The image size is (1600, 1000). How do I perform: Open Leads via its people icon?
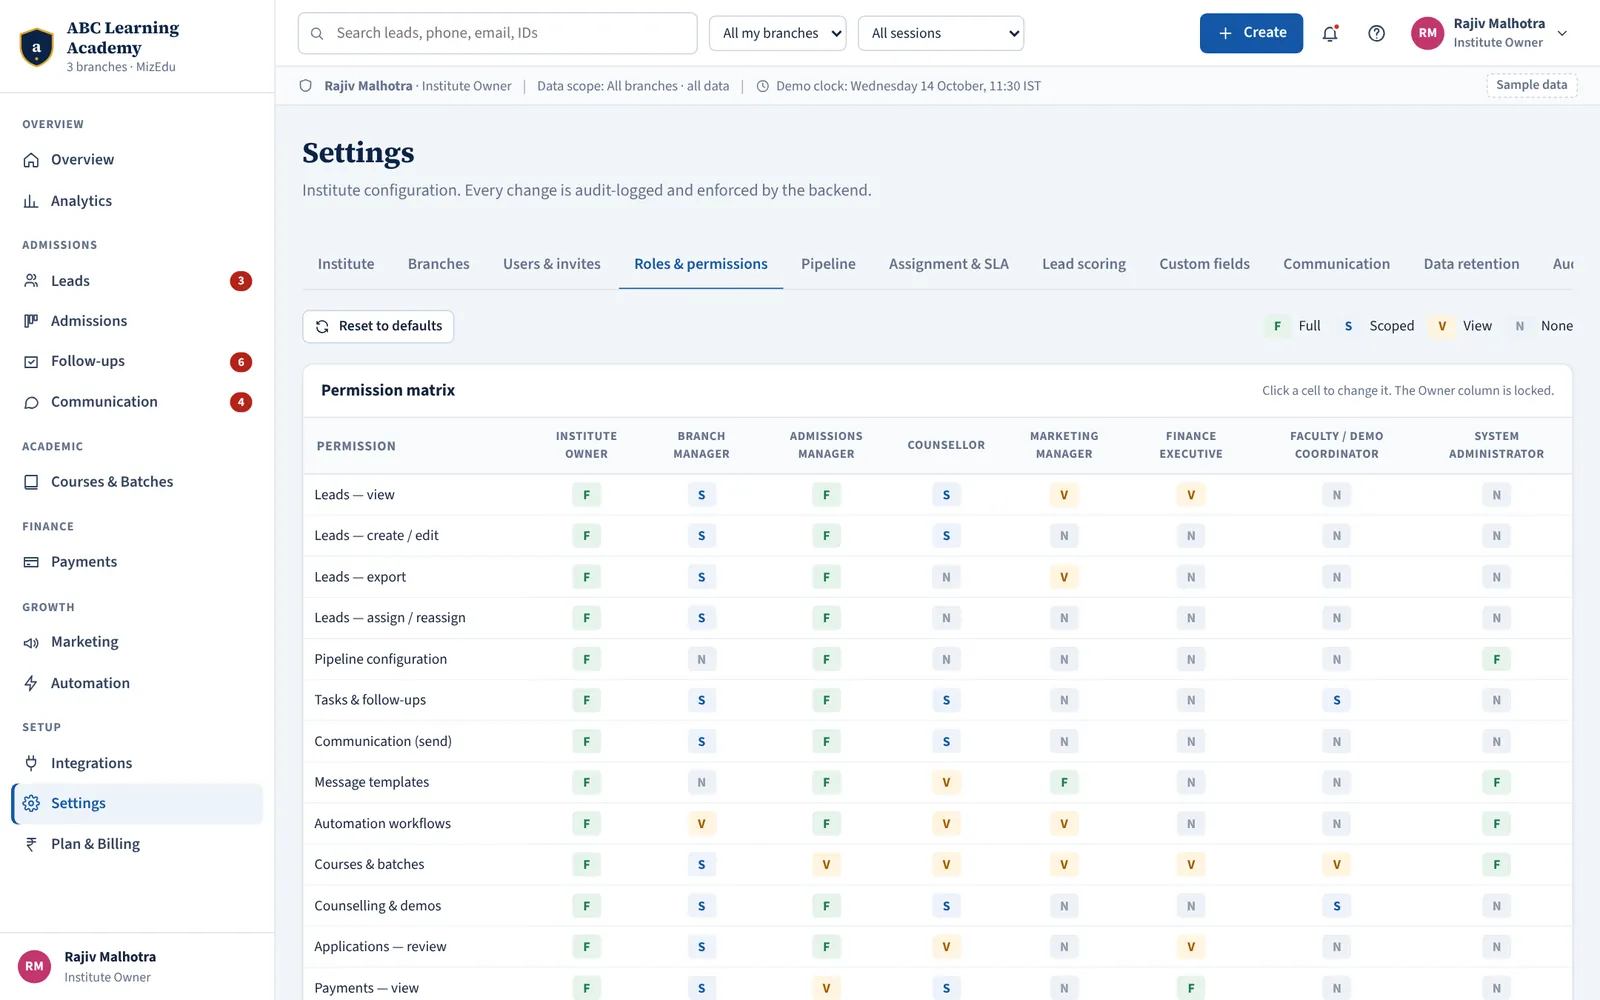(31, 281)
